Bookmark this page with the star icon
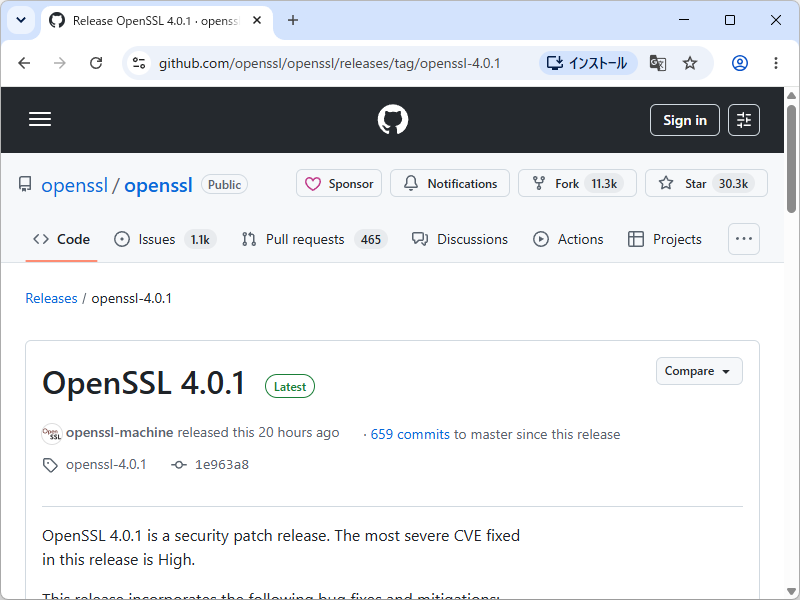 pyautogui.click(x=690, y=63)
